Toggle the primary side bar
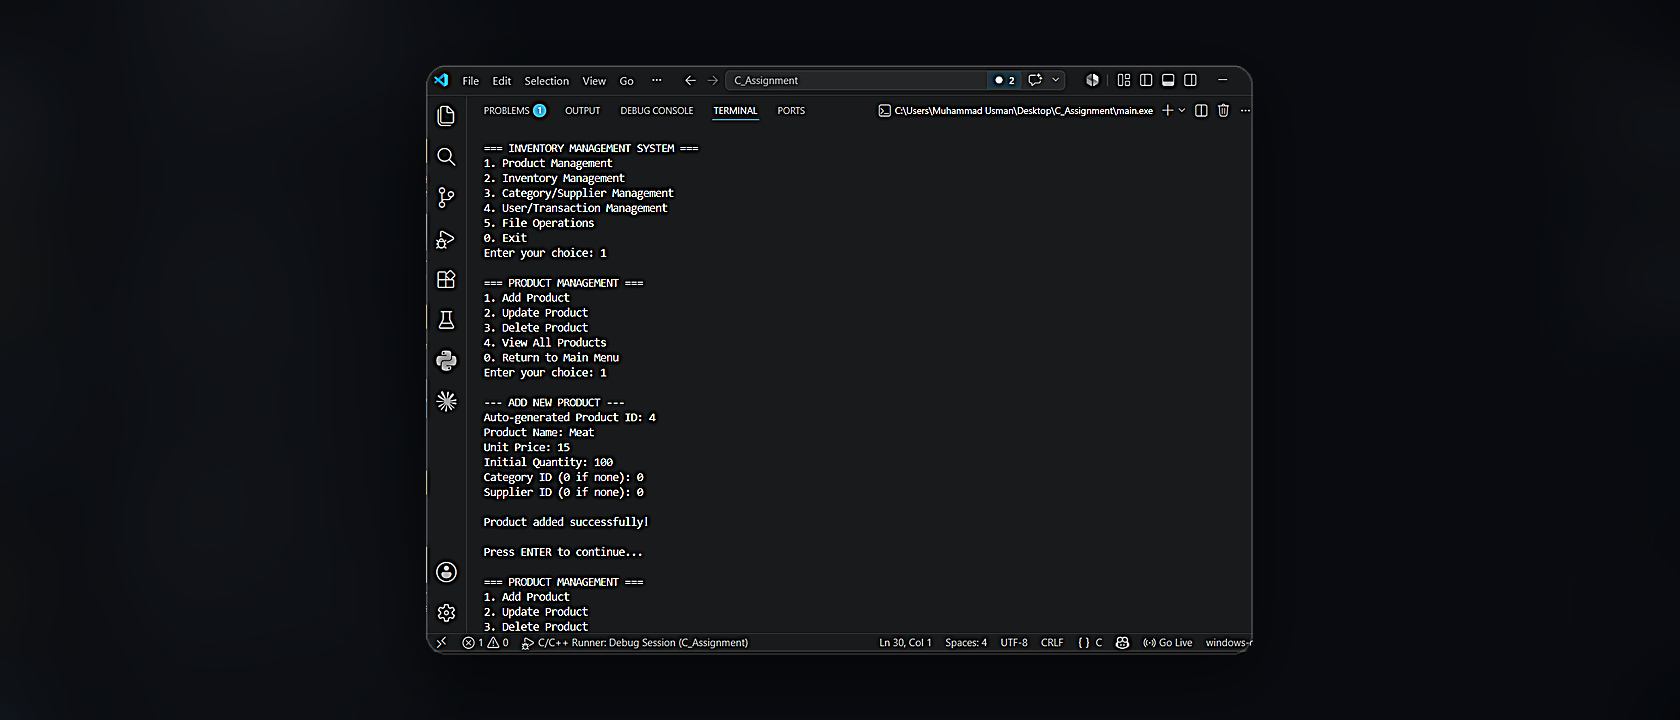Image resolution: width=1680 pixels, height=720 pixels. coord(1146,80)
